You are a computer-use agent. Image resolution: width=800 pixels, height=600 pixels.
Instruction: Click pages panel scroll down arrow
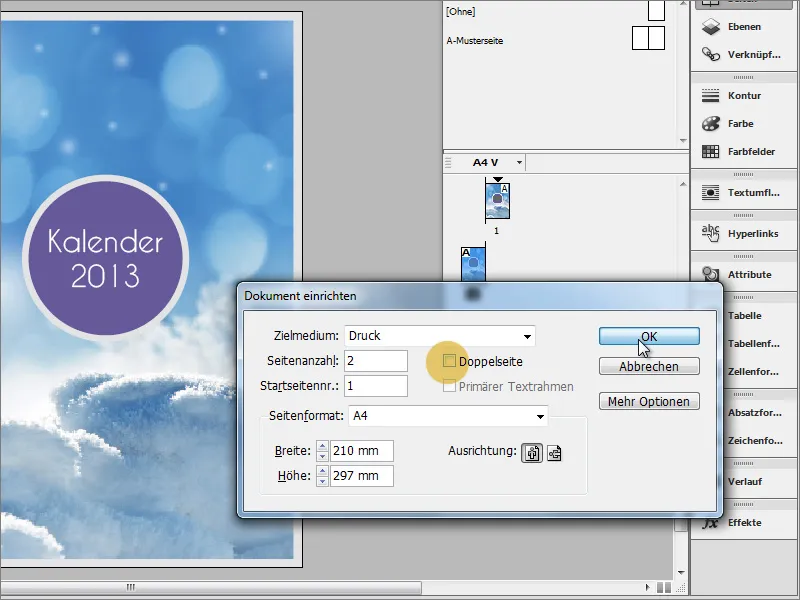coord(681,572)
